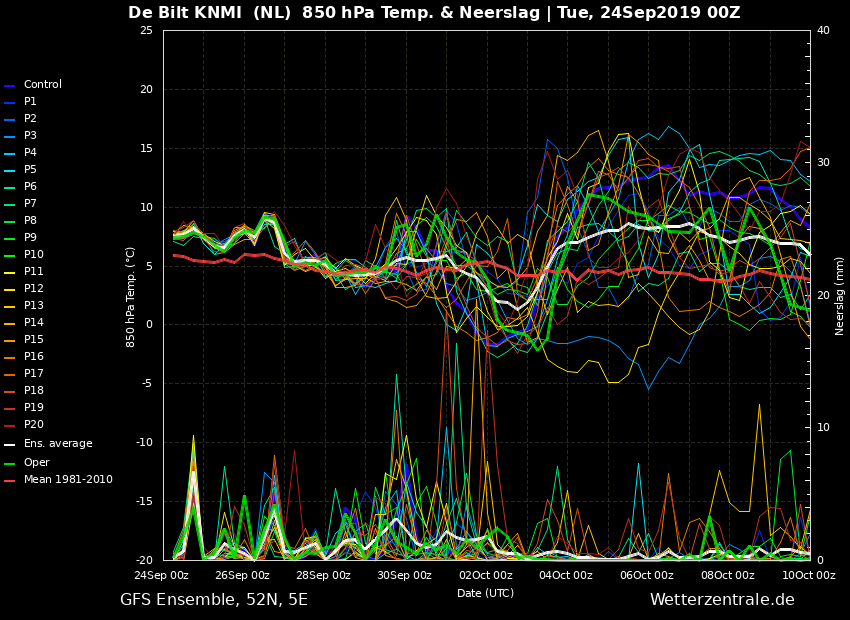This screenshot has width=850, height=620.
Task: Click the P5 legend label
Action: (30, 169)
